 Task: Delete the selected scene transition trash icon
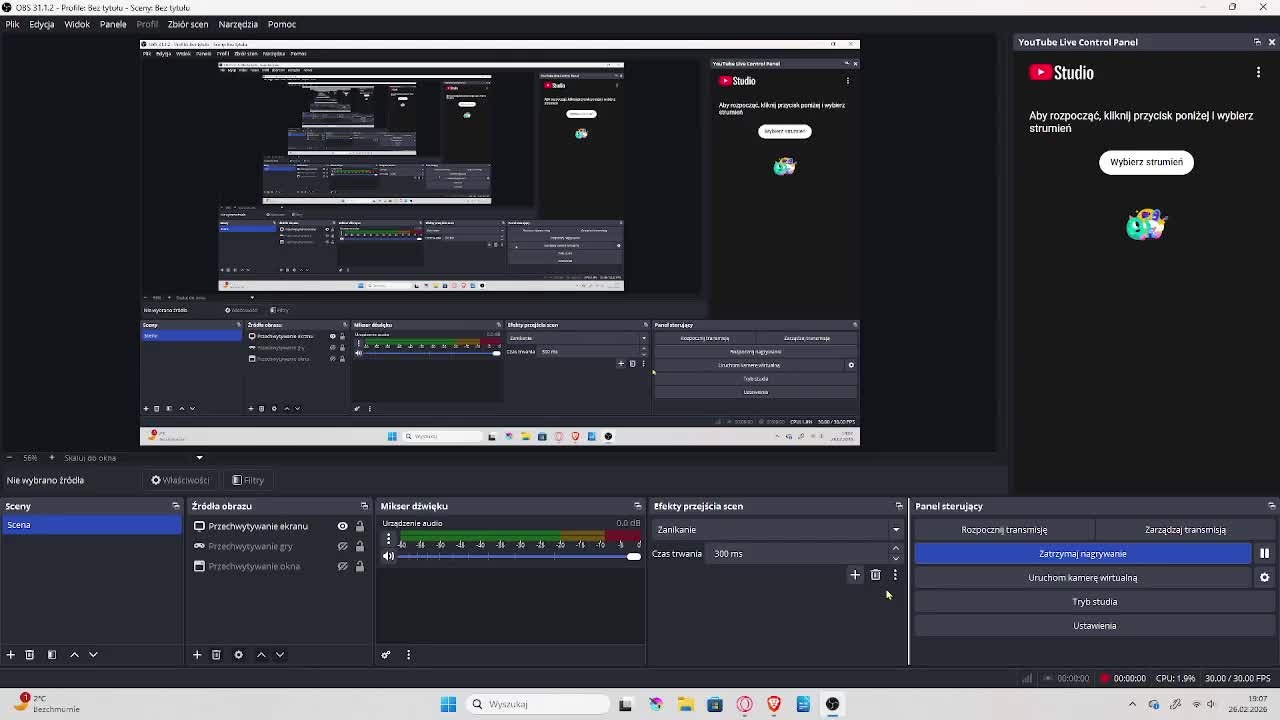point(875,575)
